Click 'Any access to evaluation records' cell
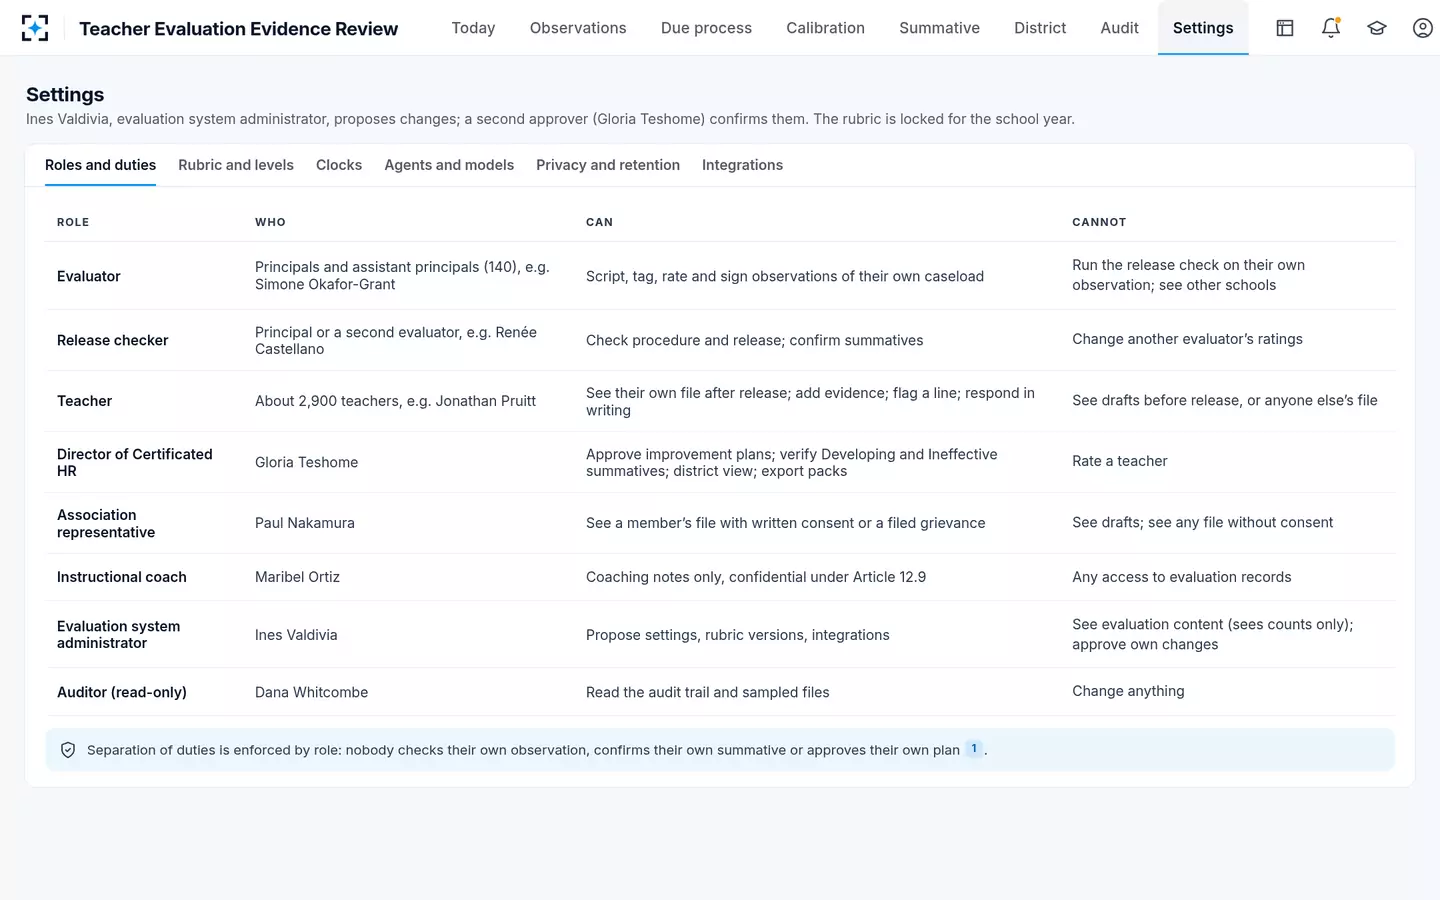 click(1182, 577)
